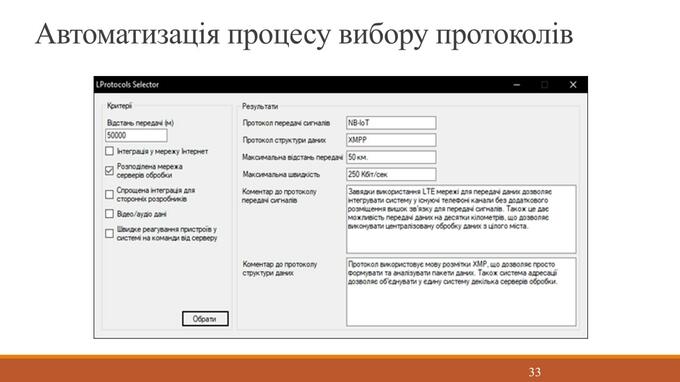Click inside signal protocol comment box

[461, 219]
